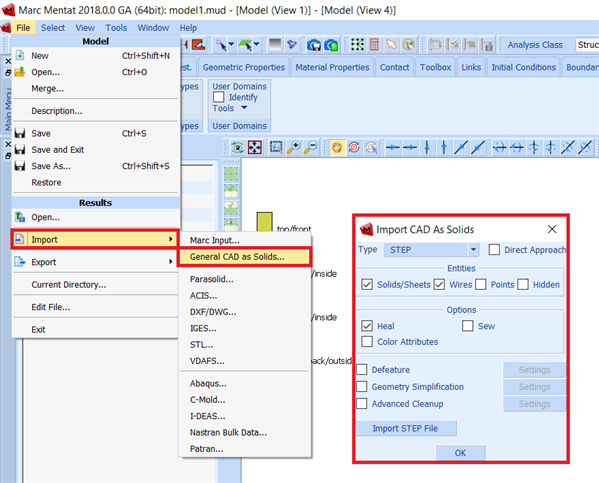Click the red ruler measure icon
This screenshot has width=599, height=483.
(199, 45)
